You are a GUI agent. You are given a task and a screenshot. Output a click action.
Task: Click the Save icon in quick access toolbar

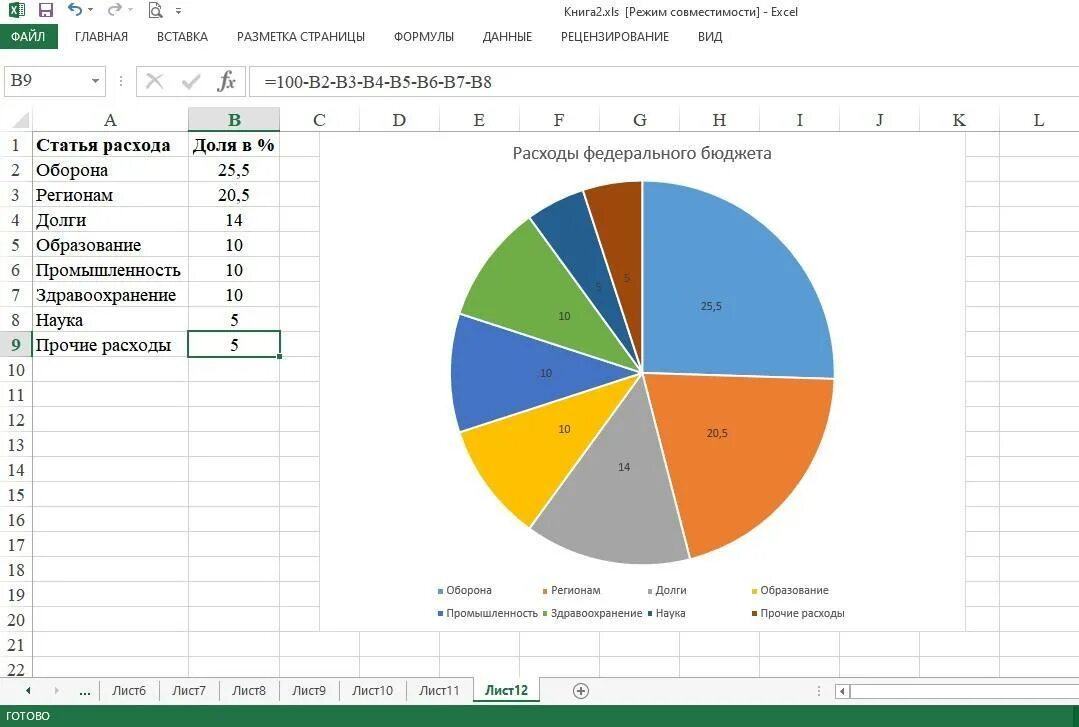(45, 10)
